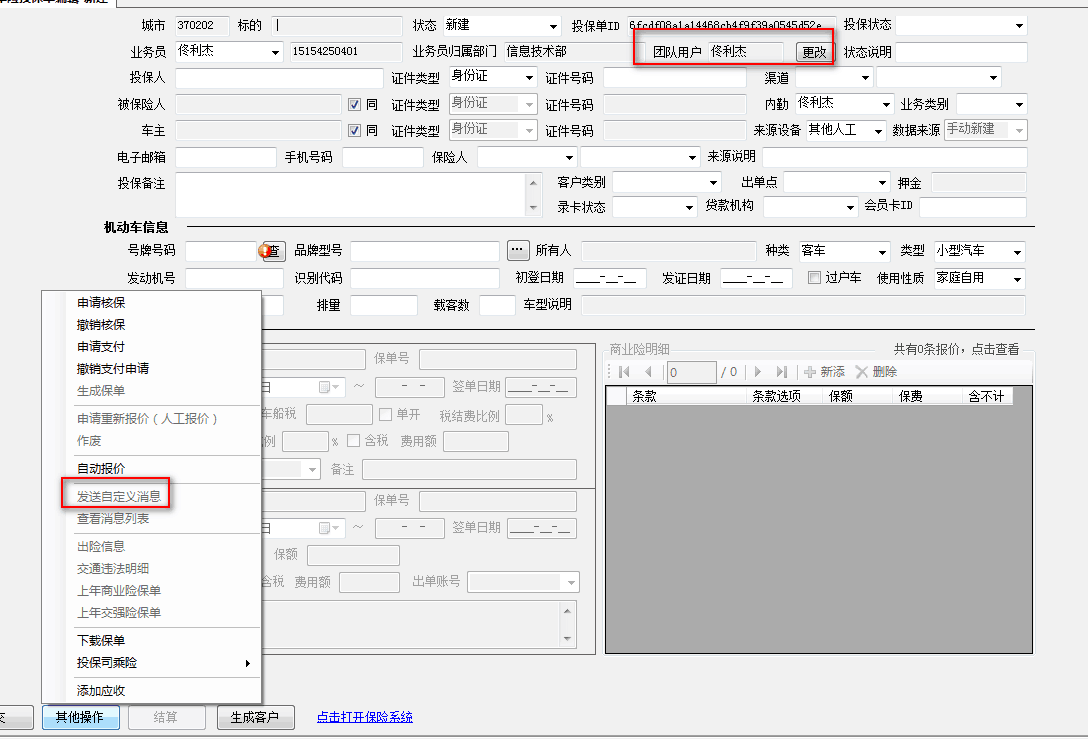The width and height of the screenshot is (1088, 739).
Task: Expand the 状态 dropdown showing 新建
Action: [x=553, y=27]
